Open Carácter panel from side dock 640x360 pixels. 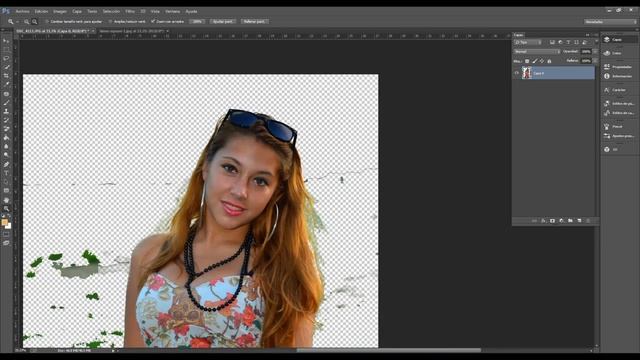(x=618, y=90)
